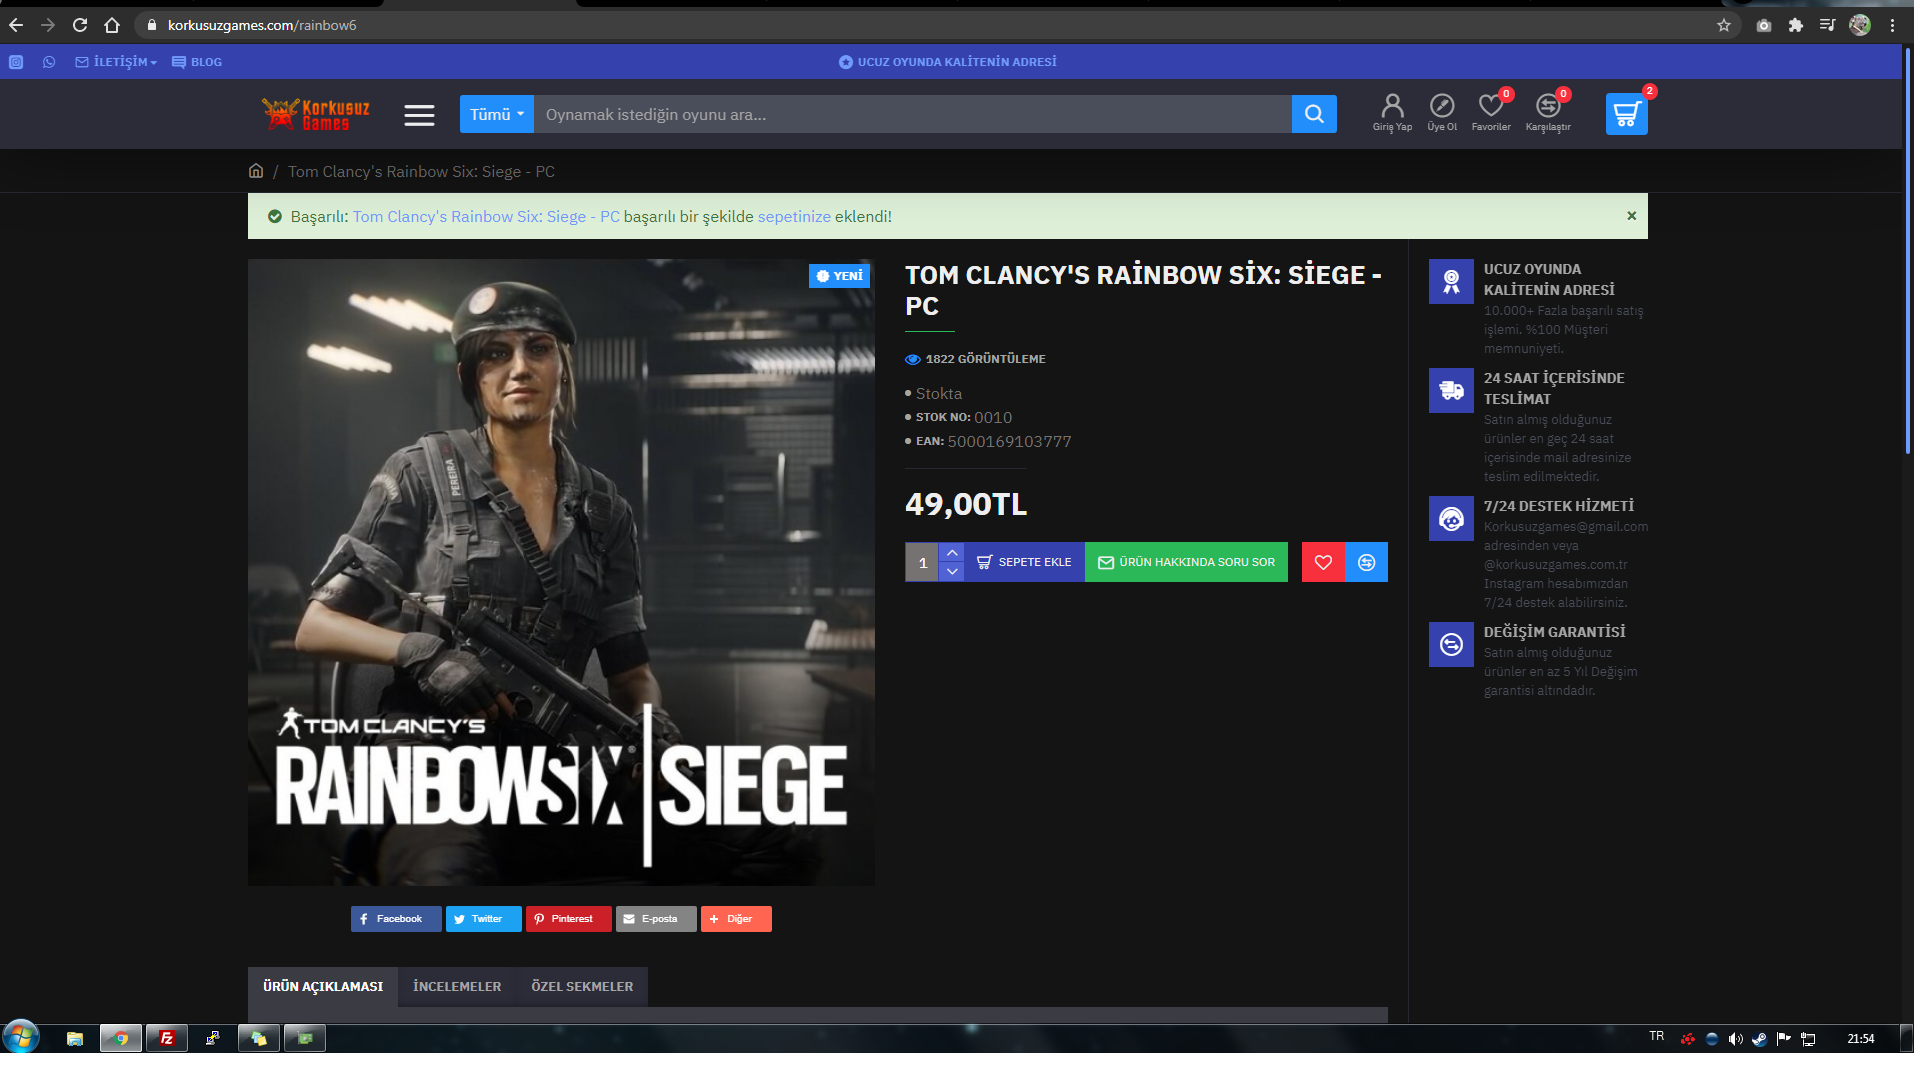This screenshot has width=1920, height=1080.
Task: Share the product on Facebook
Action: pos(396,919)
